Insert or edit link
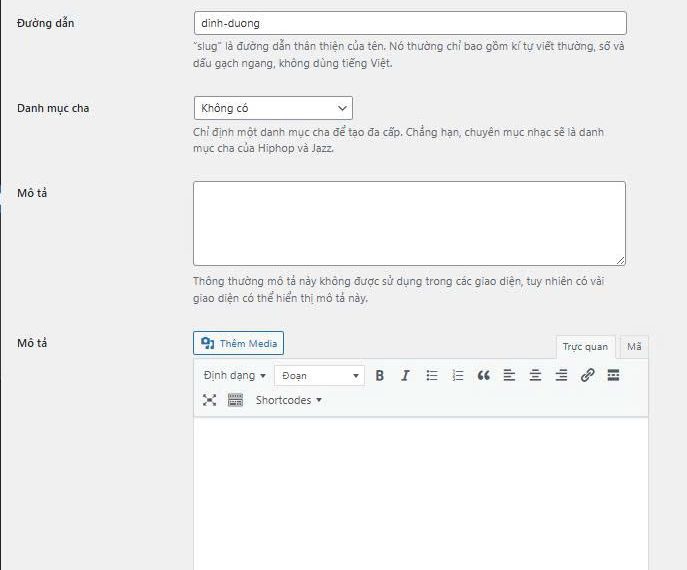 (x=587, y=376)
